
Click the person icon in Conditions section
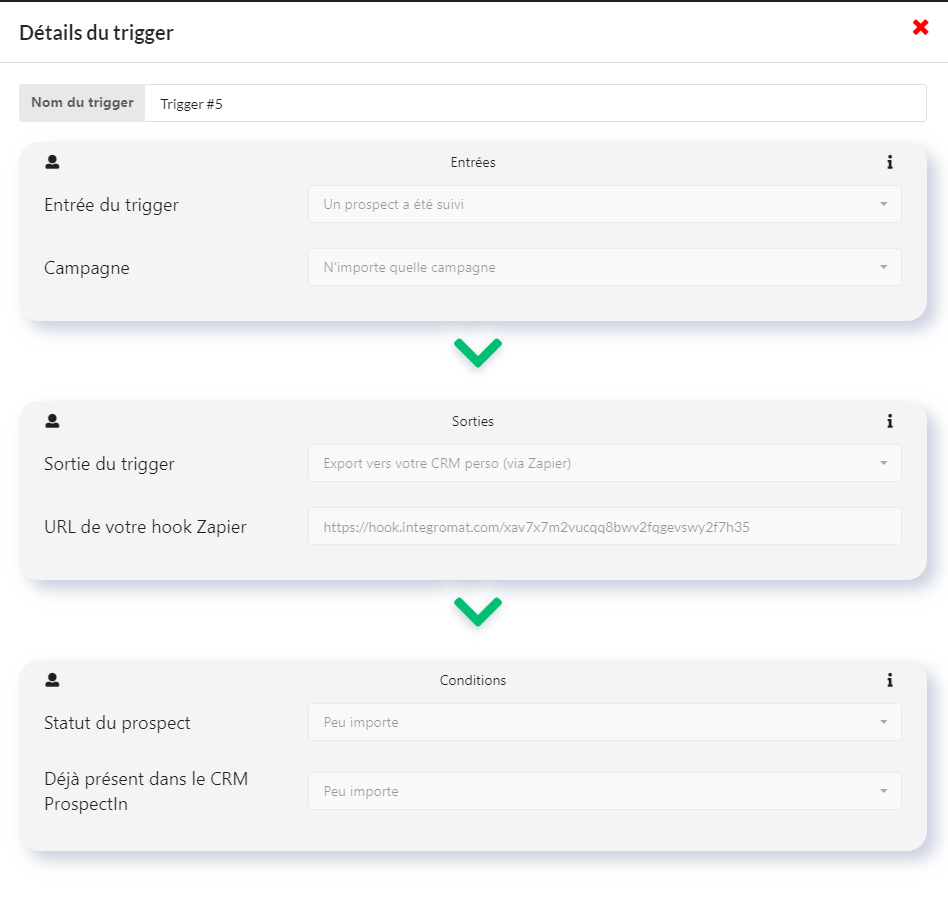52,680
